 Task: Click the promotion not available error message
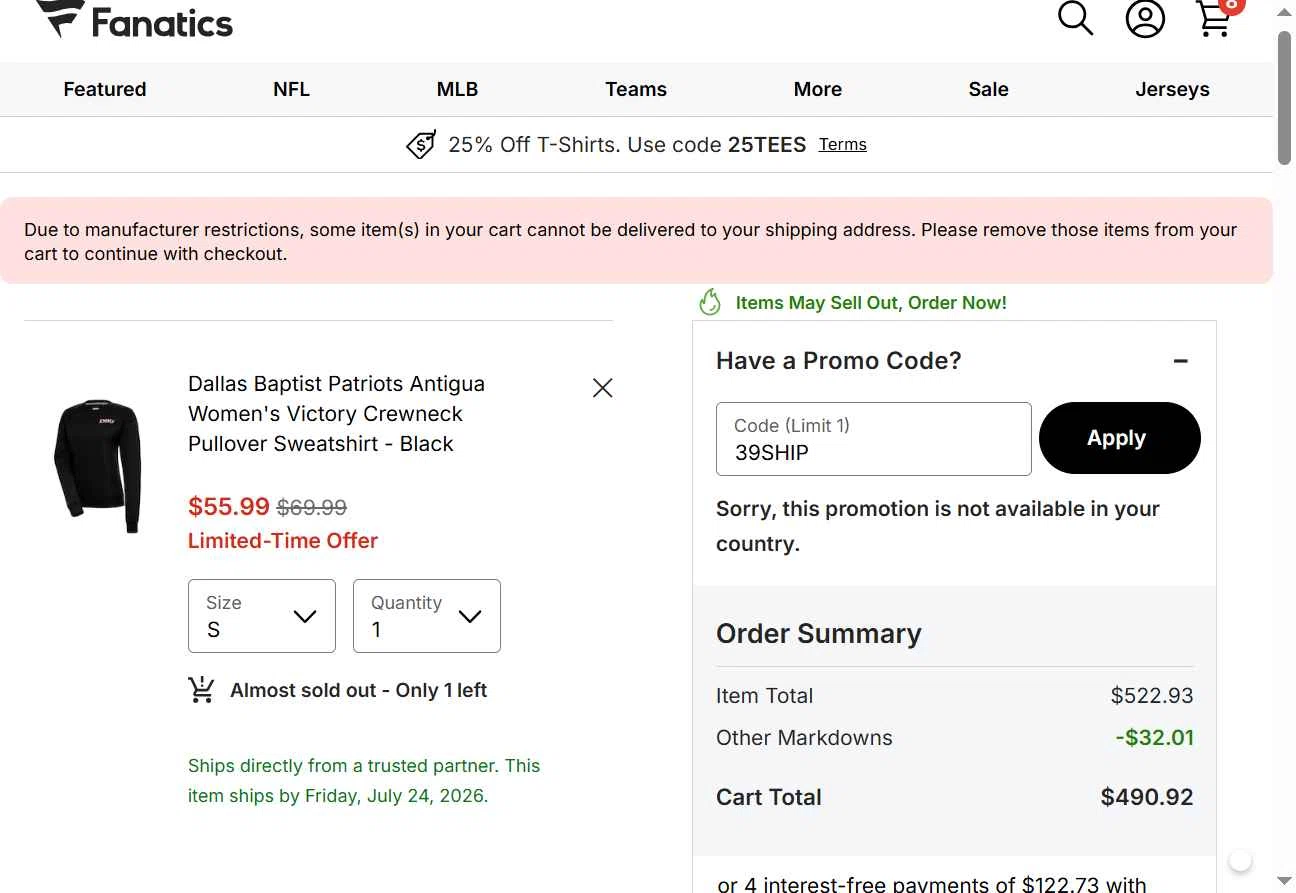[938, 526]
